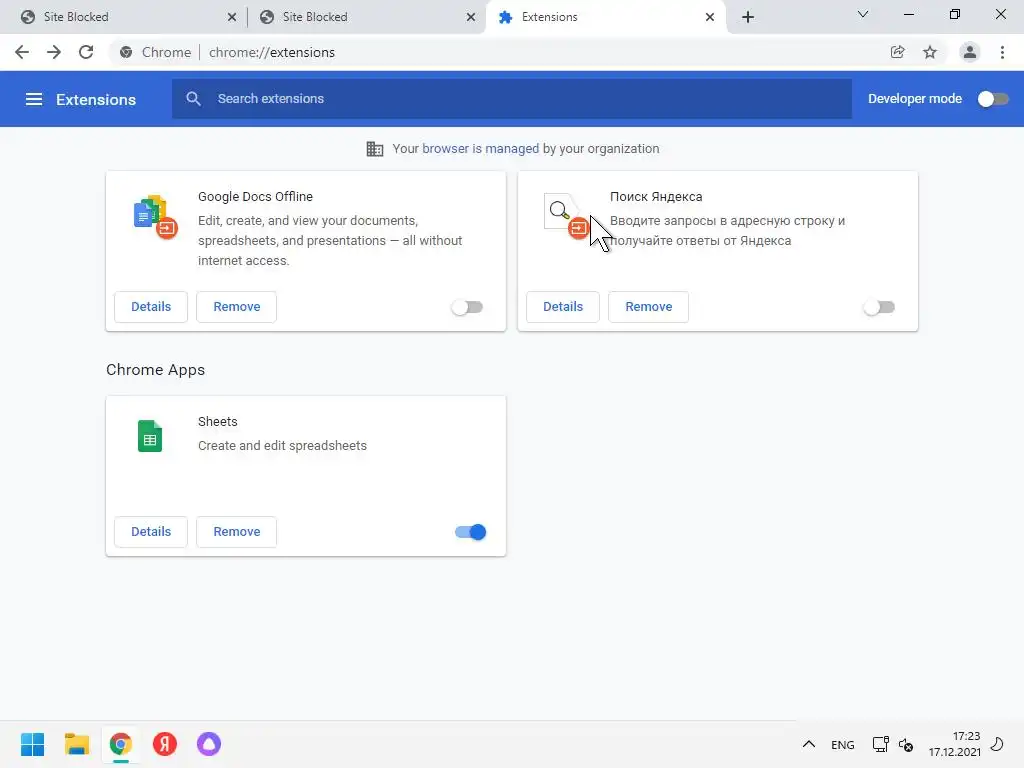Focus the Search extensions field
Viewport: 1024px width, 768px height.
point(512,99)
